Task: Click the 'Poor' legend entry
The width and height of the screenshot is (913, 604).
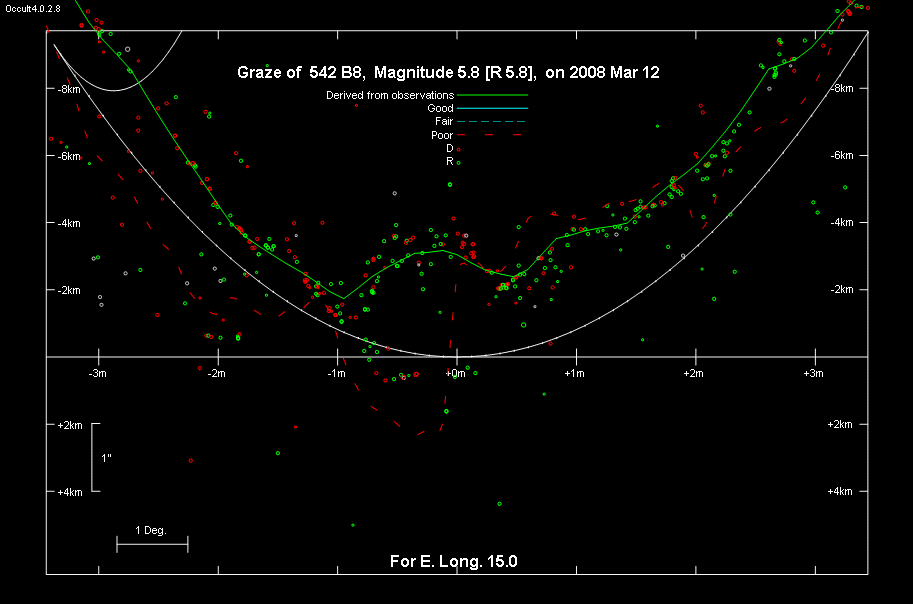Action: (442, 135)
